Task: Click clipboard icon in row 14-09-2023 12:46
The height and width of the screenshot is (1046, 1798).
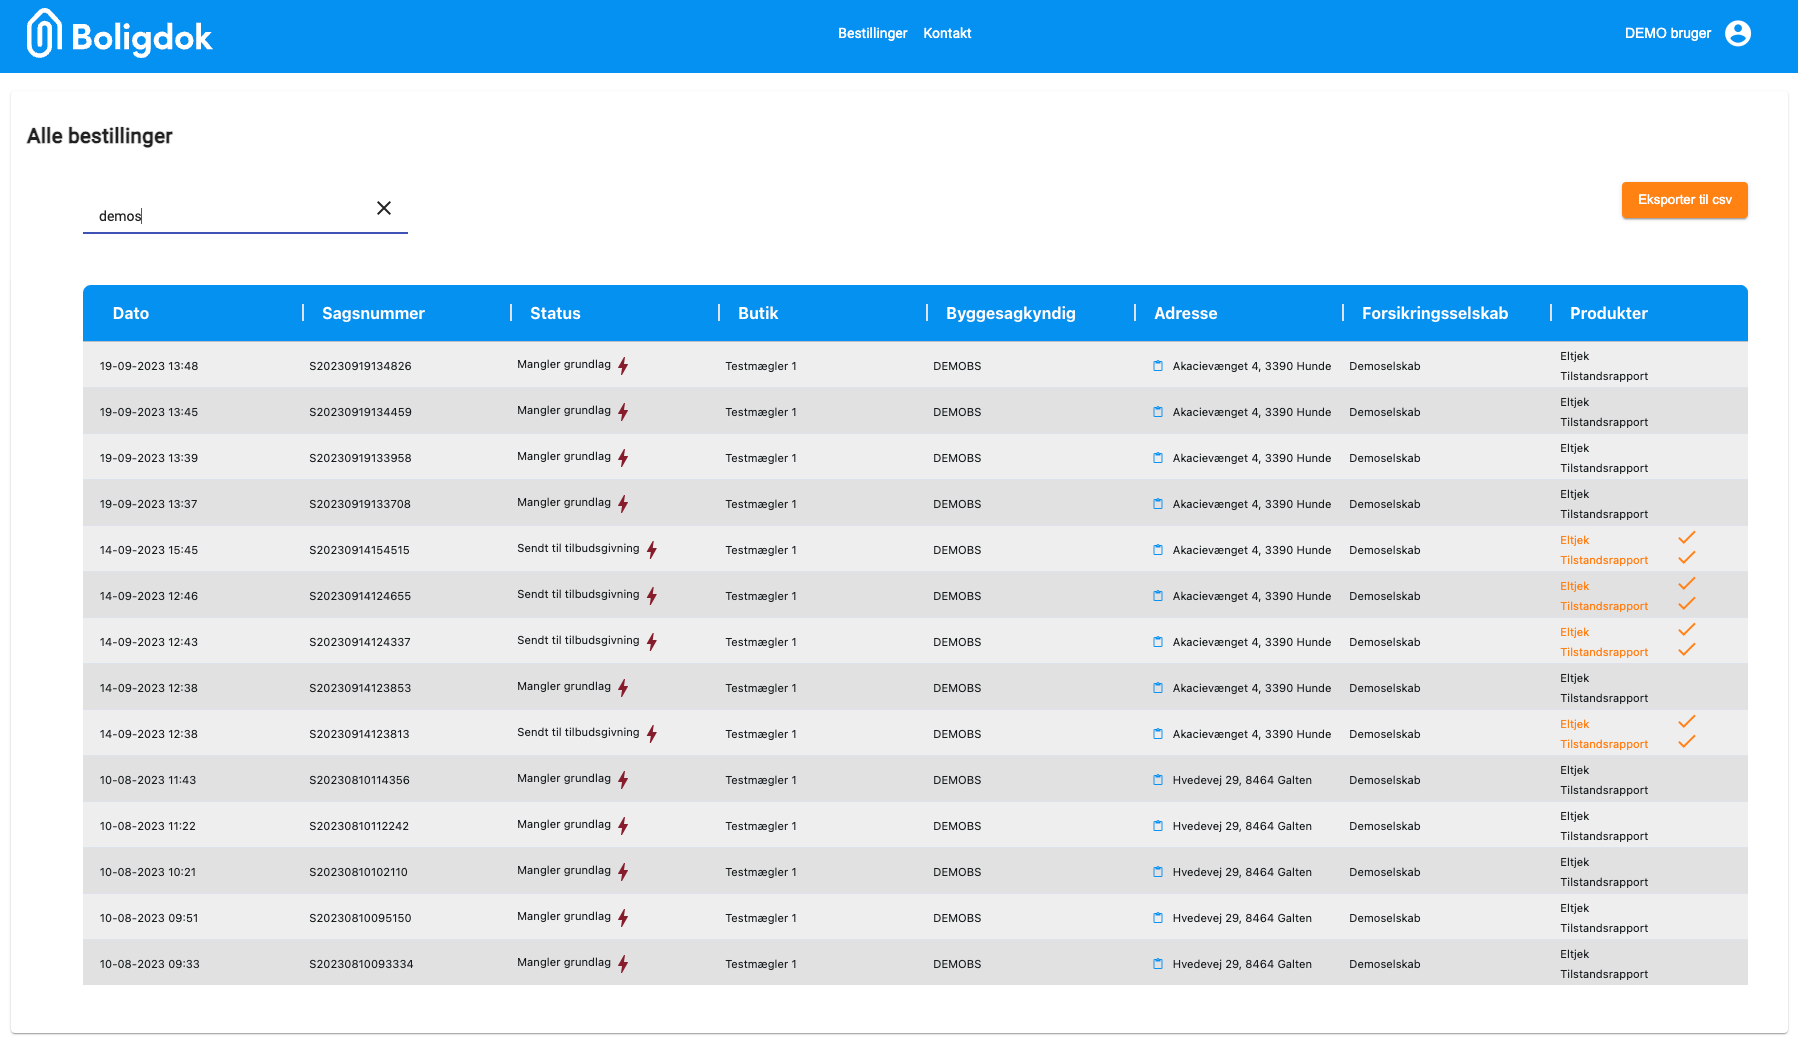Action: [x=1158, y=596]
